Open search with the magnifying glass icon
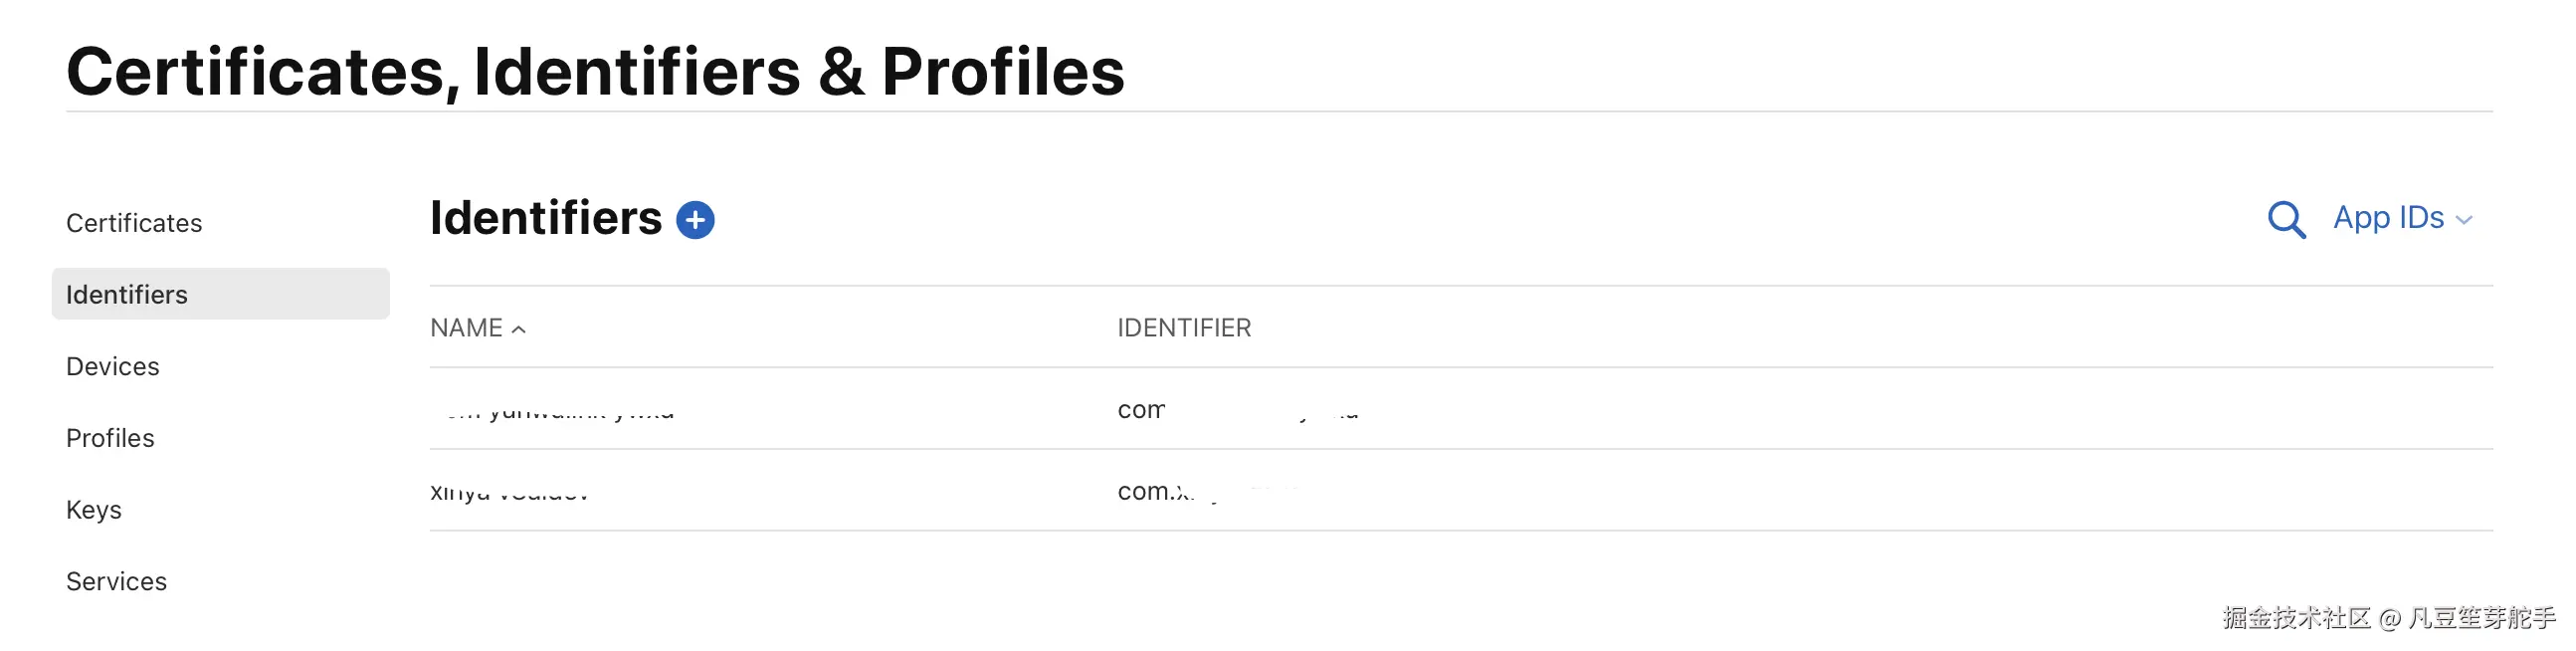The height and width of the screenshot is (651, 2576). (x=2285, y=220)
